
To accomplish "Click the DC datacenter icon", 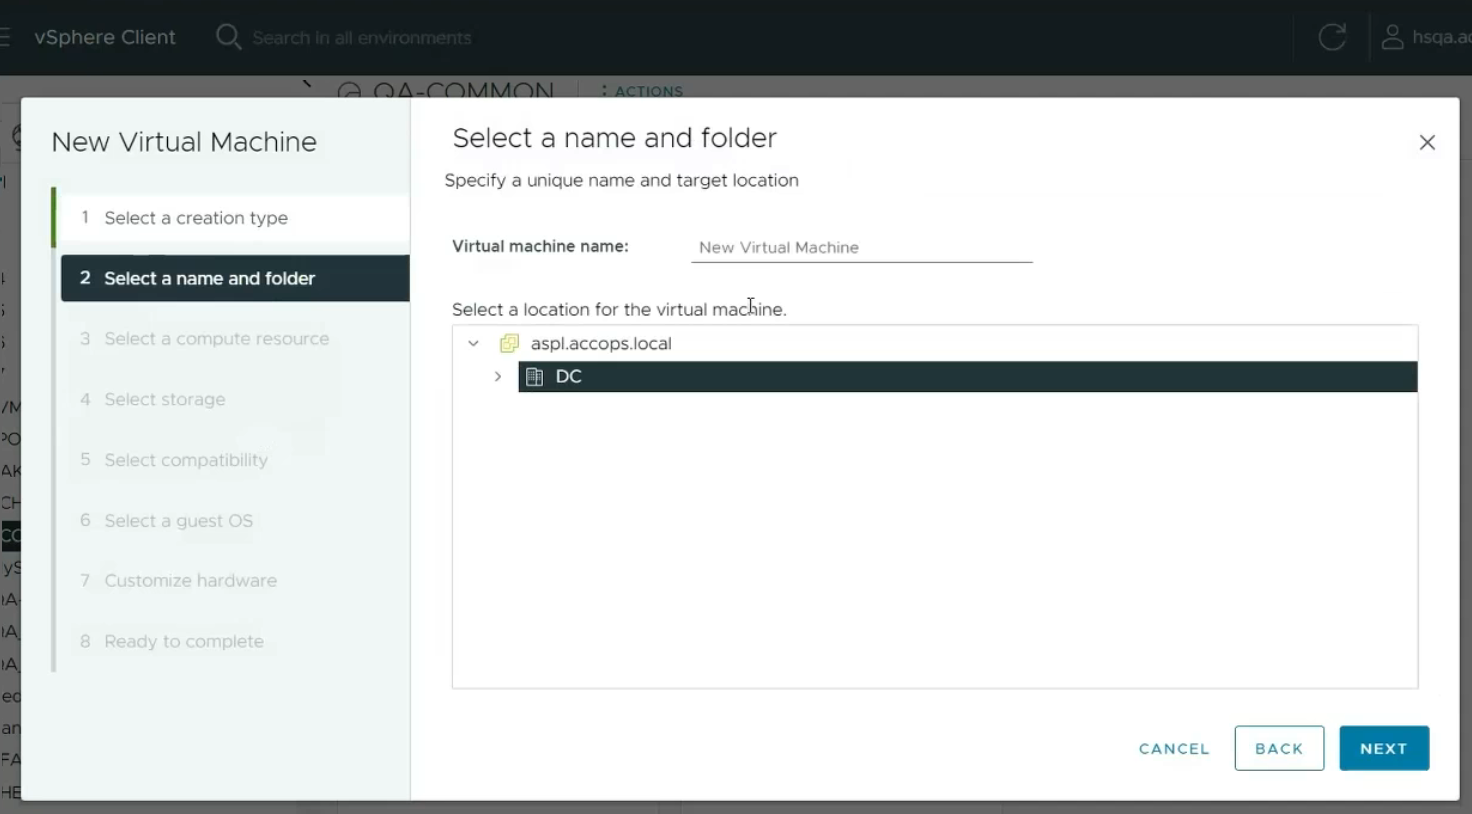I will [535, 377].
